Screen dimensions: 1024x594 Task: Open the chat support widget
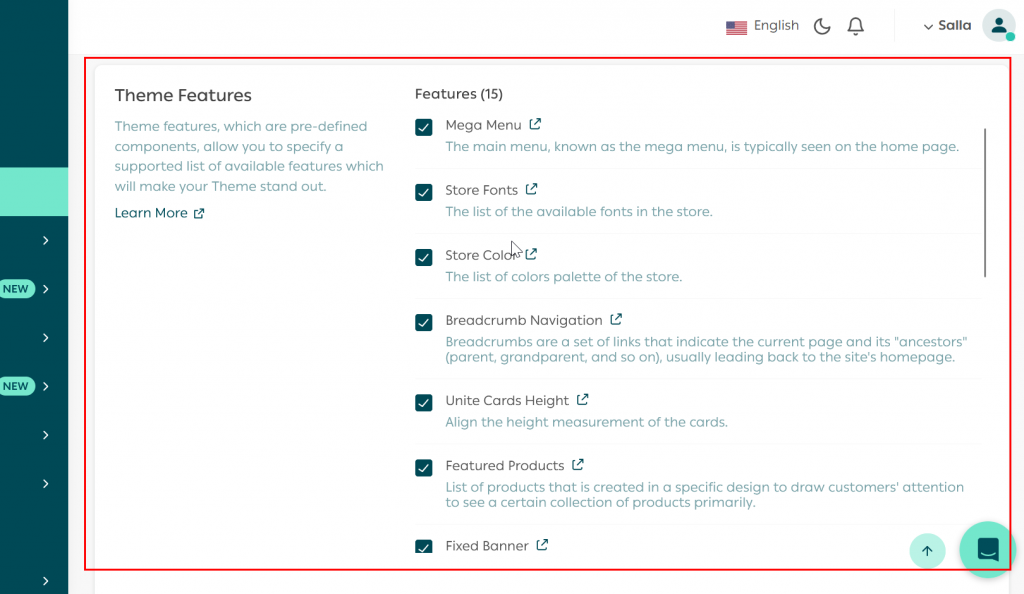pyautogui.click(x=987, y=549)
